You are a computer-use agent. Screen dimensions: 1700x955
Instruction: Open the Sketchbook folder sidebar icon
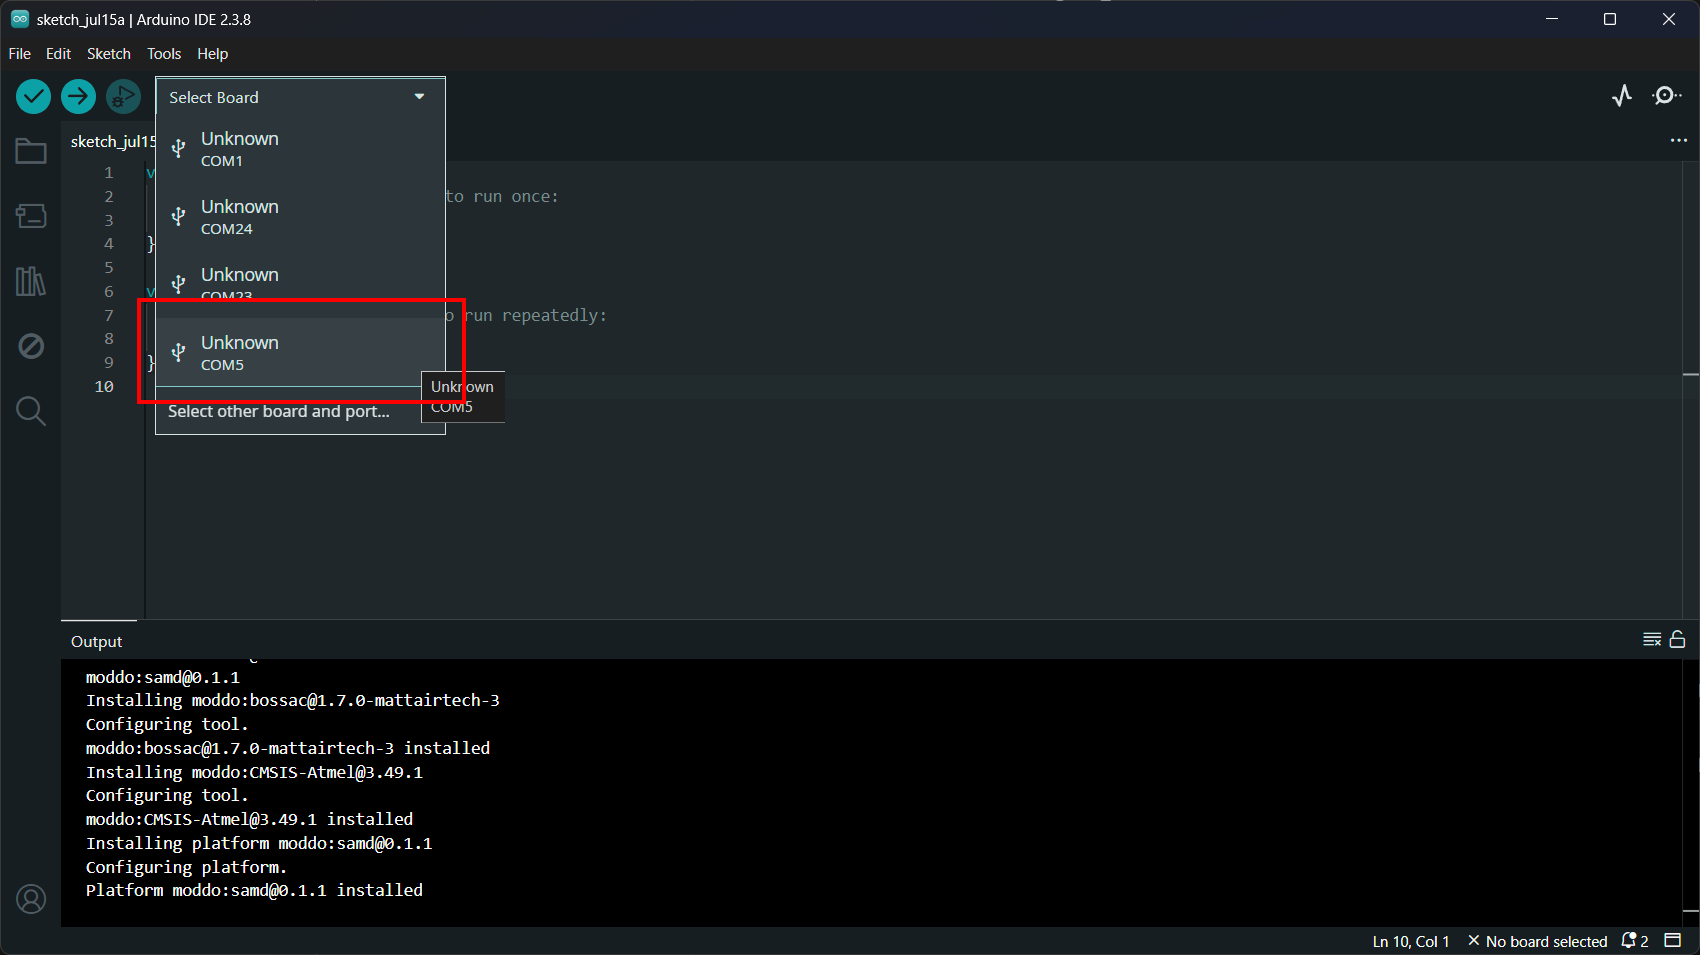[x=31, y=151]
